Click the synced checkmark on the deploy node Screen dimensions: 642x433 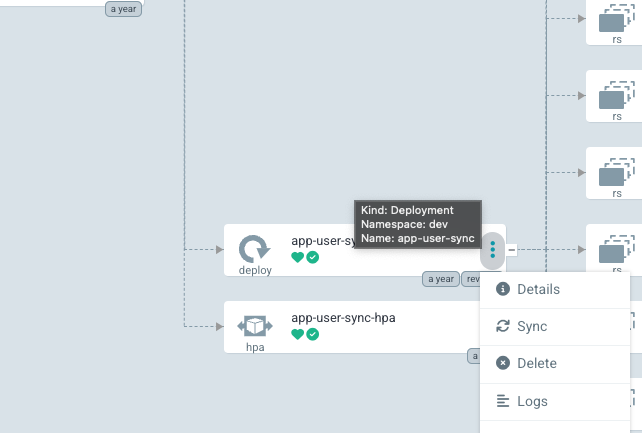313,257
